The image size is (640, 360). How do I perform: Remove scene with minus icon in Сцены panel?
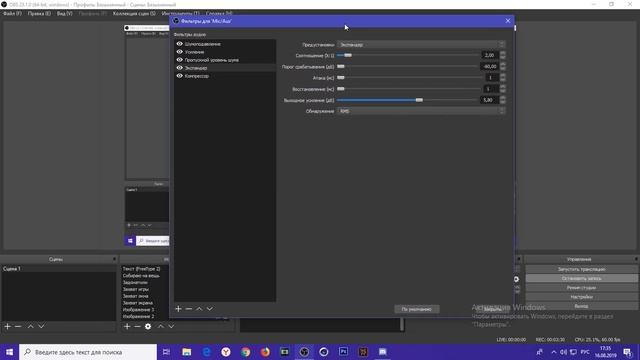(18, 327)
